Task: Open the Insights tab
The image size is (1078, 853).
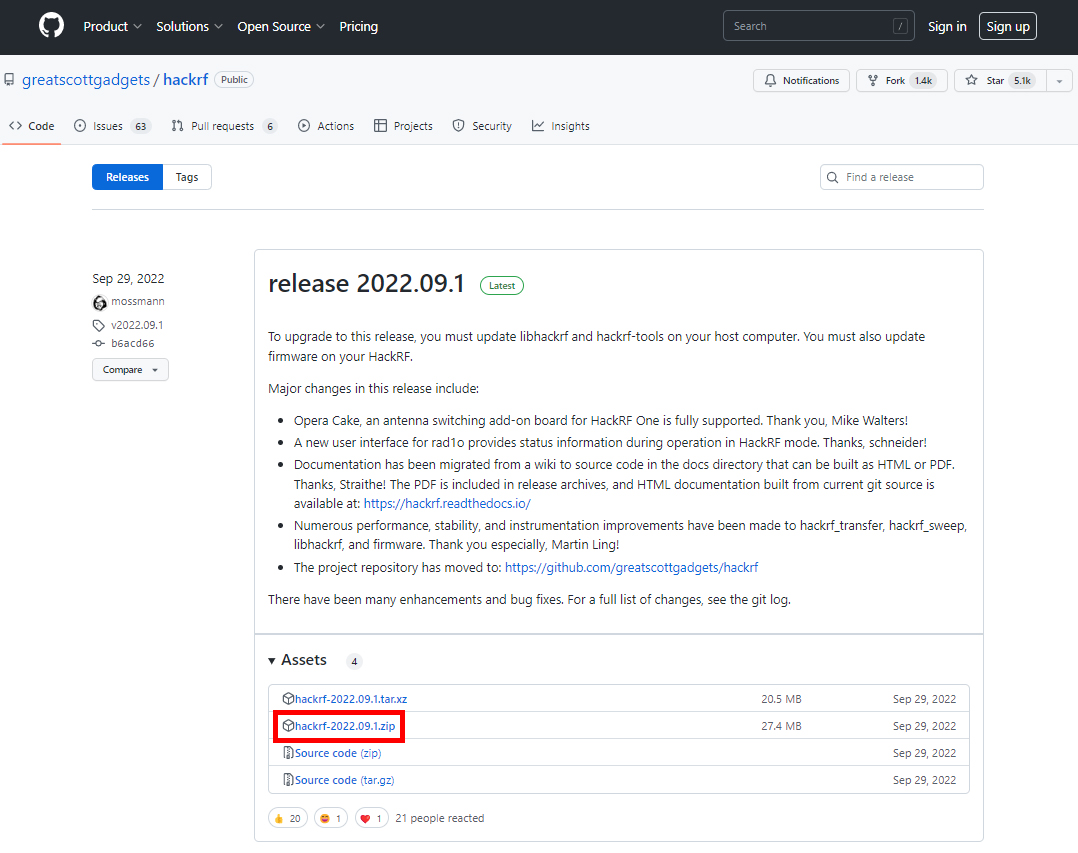Action: click(x=560, y=126)
